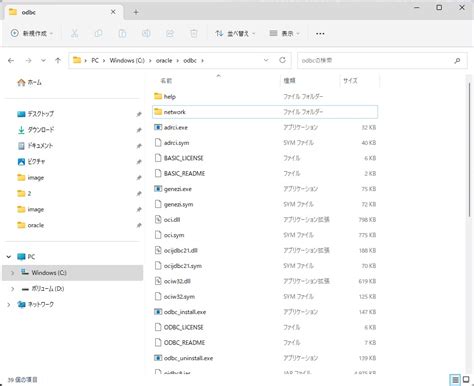Click Windows (C:) in breadcrumb path
This screenshot has height=386, width=474.
coord(127,60)
